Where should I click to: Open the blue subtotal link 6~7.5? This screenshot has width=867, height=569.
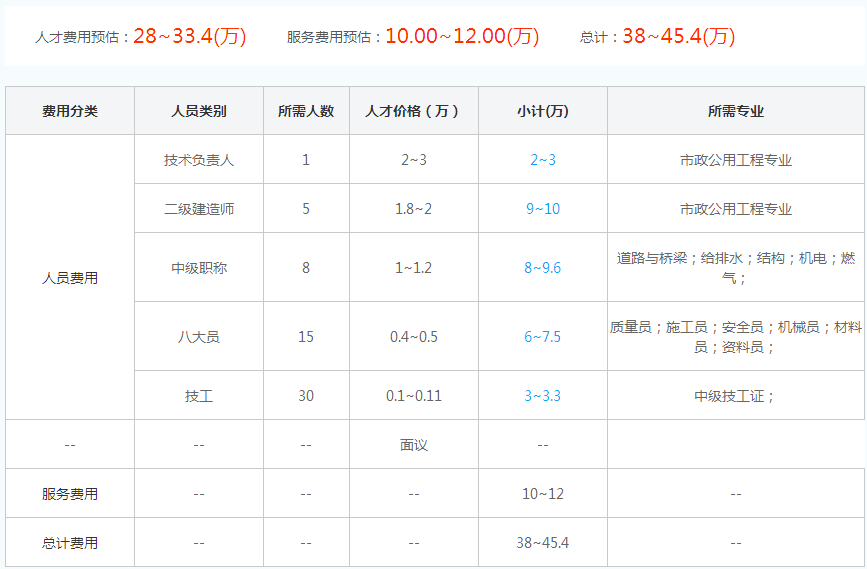point(543,336)
